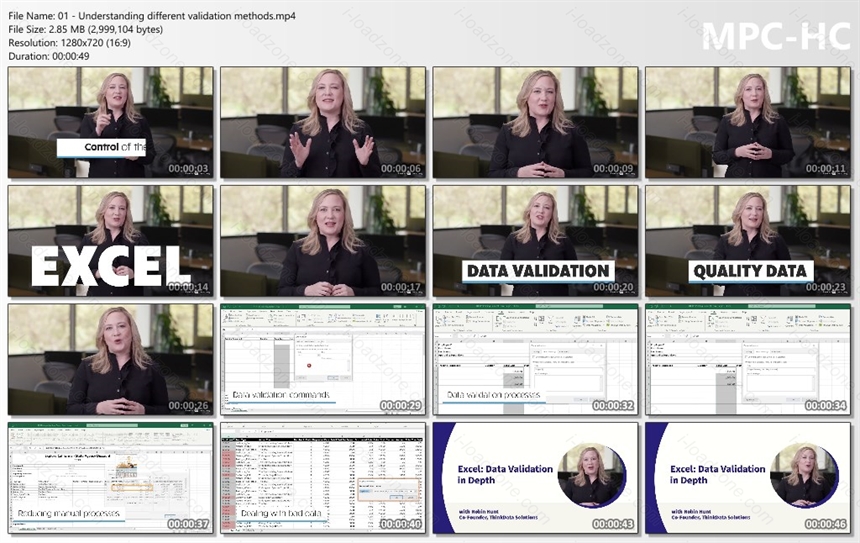The height and width of the screenshot is (543, 860).
Task: Select the thumbnail at 00:00:06
Action: [323, 122]
